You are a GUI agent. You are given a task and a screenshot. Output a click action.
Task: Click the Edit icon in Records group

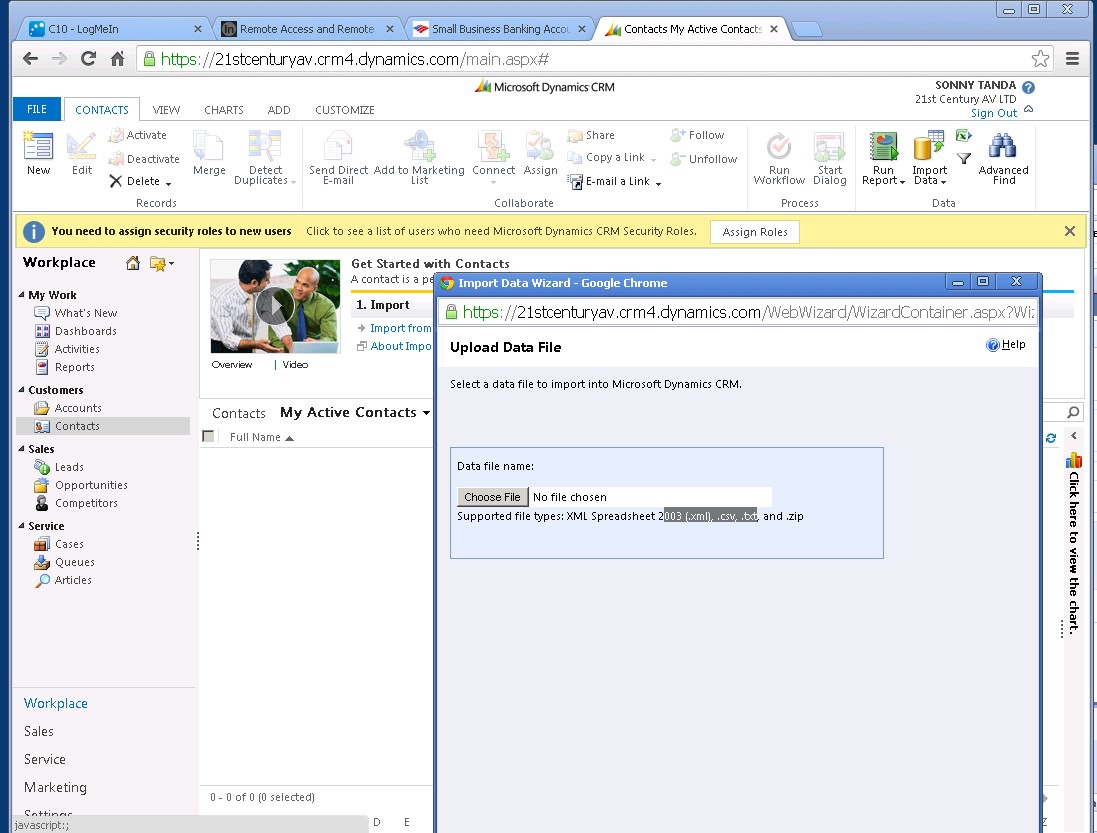81,147
